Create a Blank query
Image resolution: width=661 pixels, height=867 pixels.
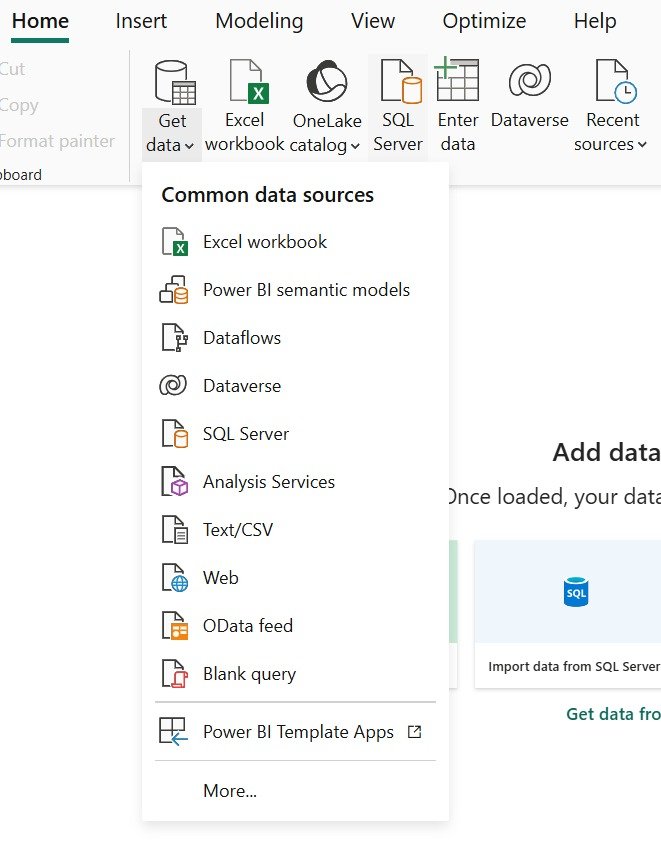click(250, 673)
